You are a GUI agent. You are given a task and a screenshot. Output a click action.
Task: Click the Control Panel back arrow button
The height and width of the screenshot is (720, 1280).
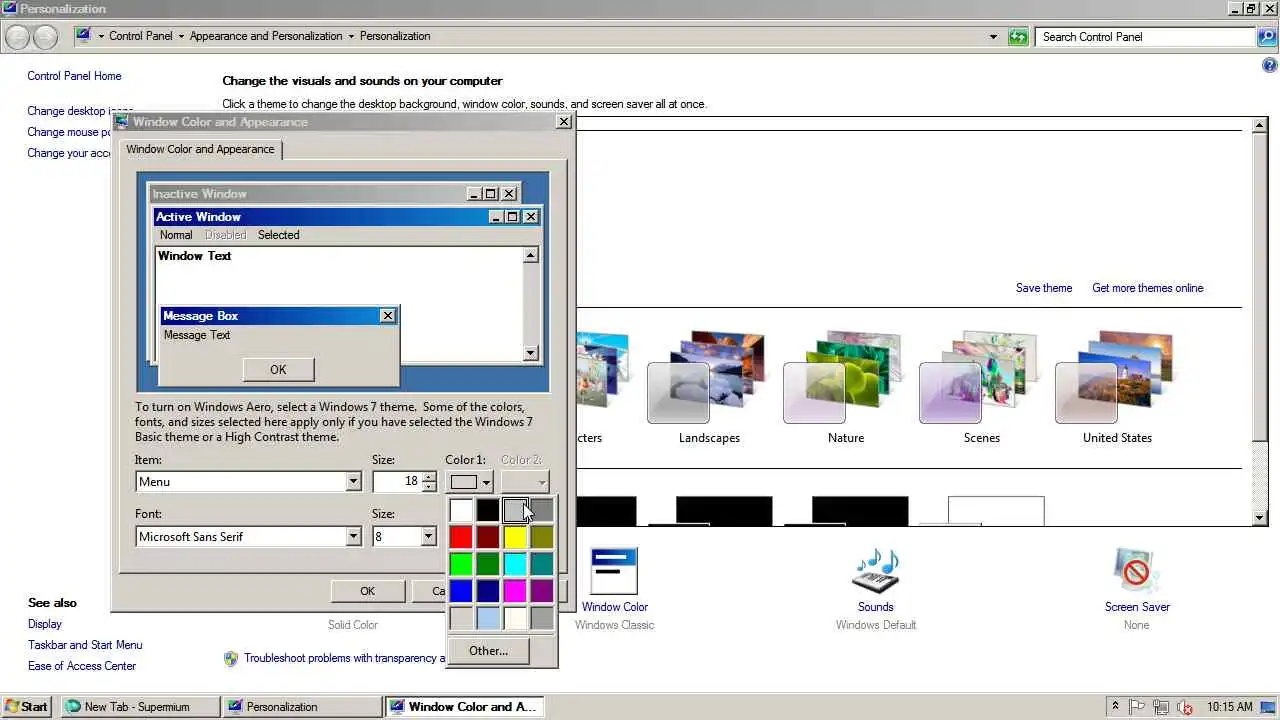(17, 37)
